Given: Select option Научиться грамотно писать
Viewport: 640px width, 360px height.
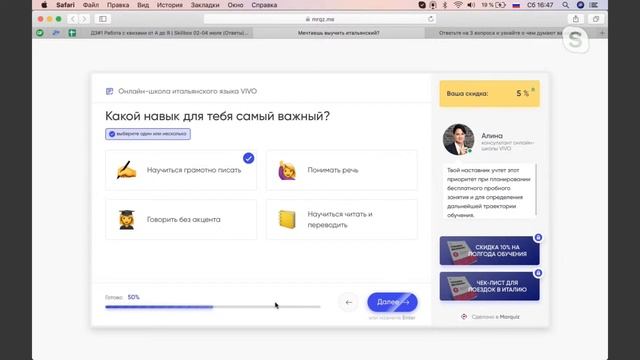Looking at the screenshot, I should tap(181, 170).
